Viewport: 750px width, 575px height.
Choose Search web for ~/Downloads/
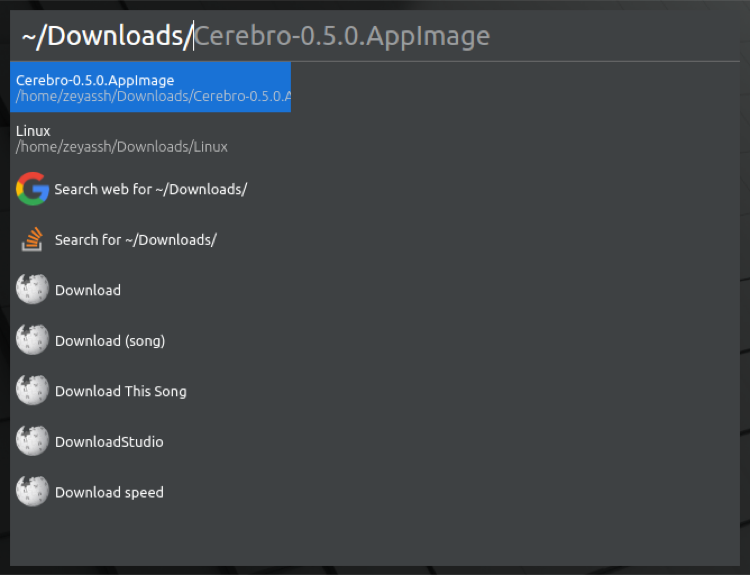[x=151, y=189]
